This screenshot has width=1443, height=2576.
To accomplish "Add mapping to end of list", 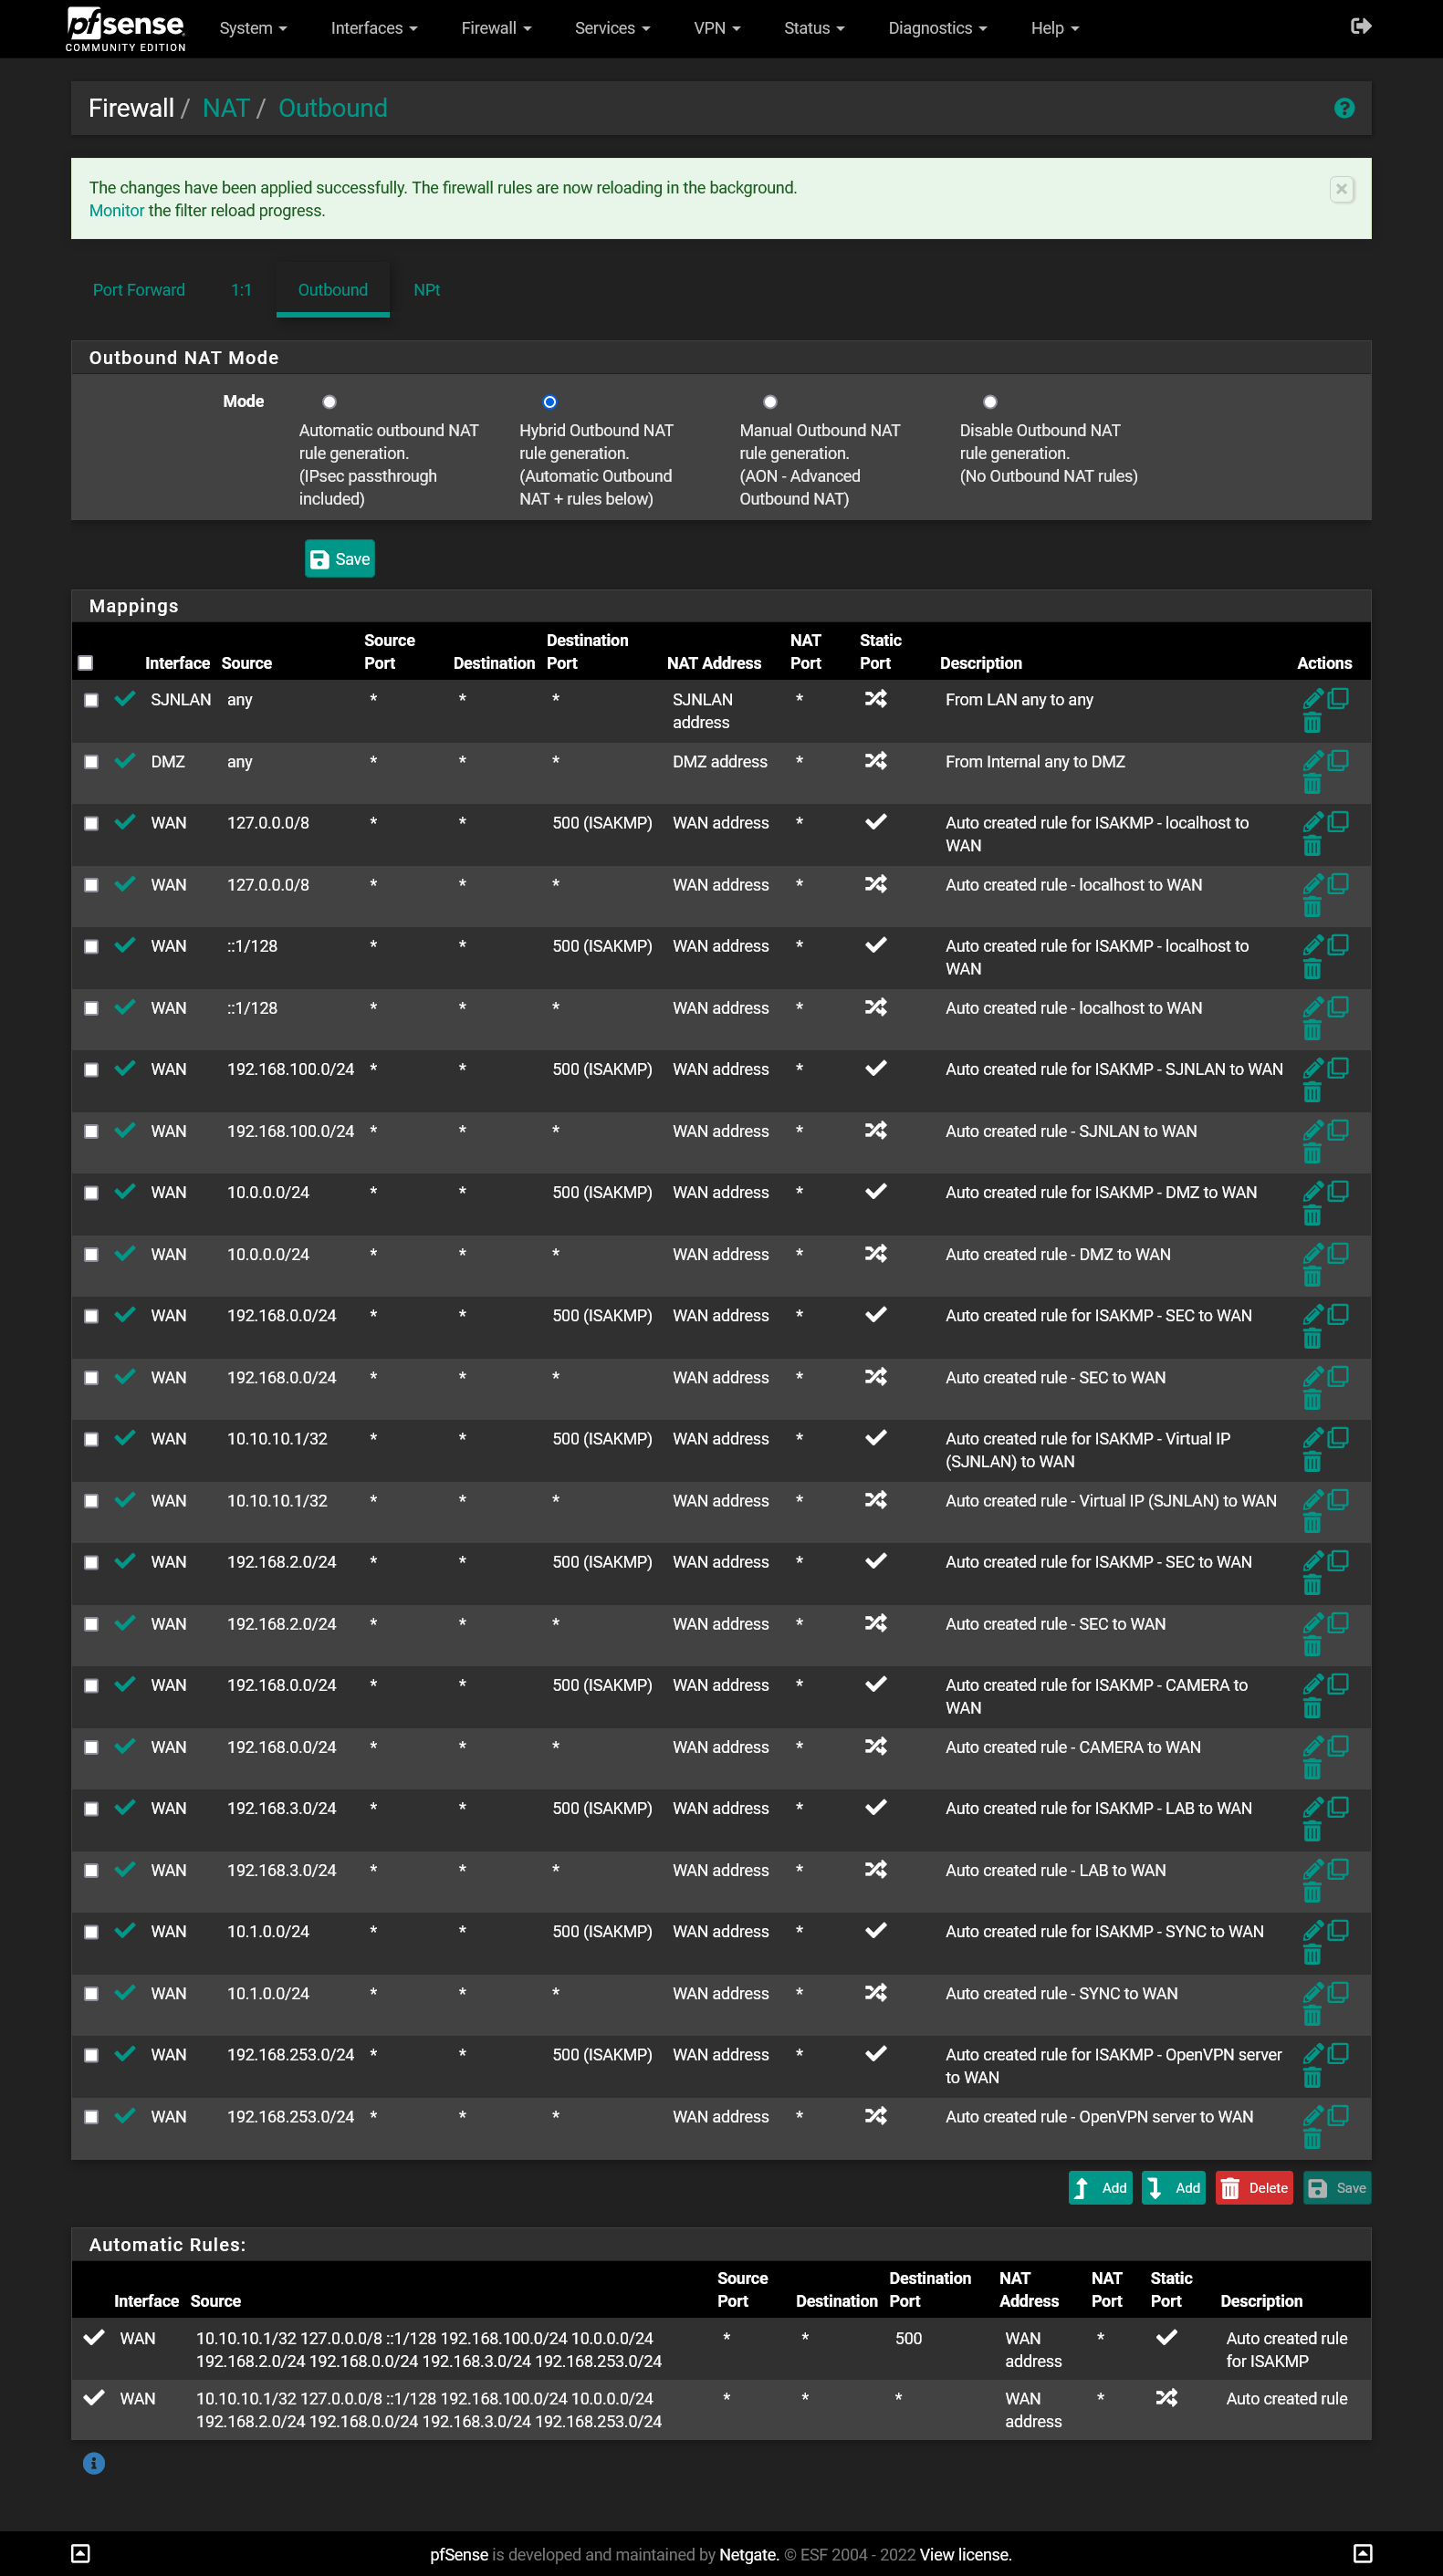I will click(1174, 2188).
